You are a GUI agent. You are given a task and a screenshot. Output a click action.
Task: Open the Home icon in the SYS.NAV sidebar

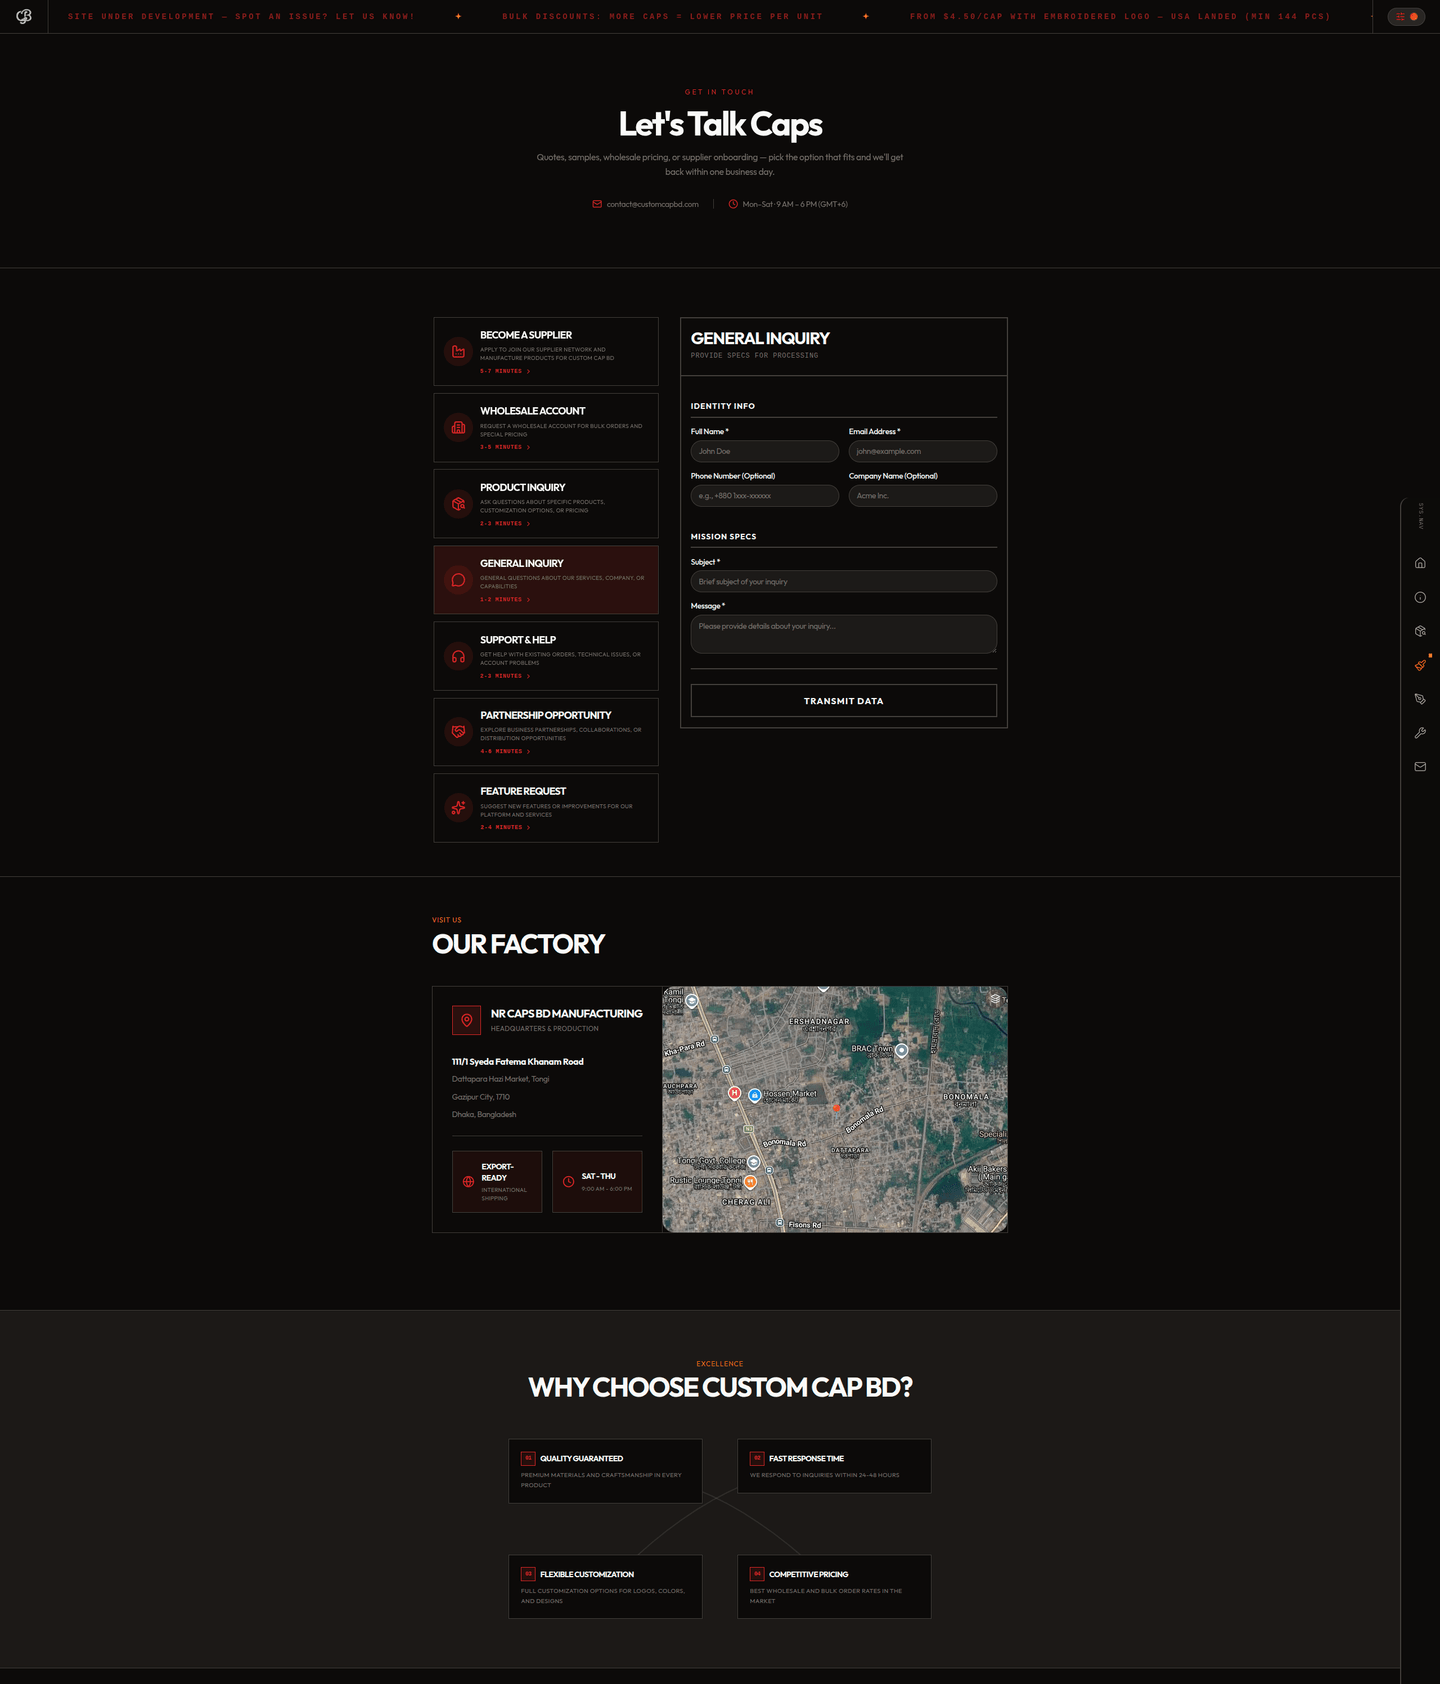point(1420,563)
